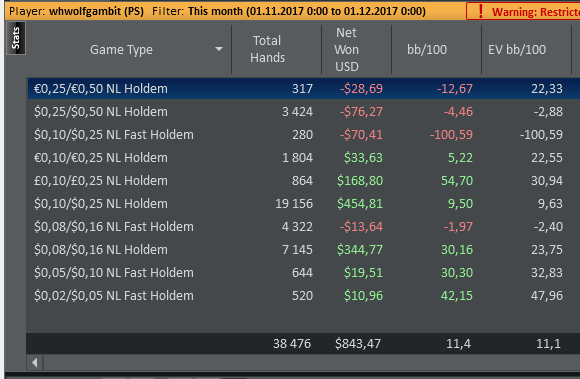Select the $0,08/$0,16 NL Holdem row

(x=304, y=250)
